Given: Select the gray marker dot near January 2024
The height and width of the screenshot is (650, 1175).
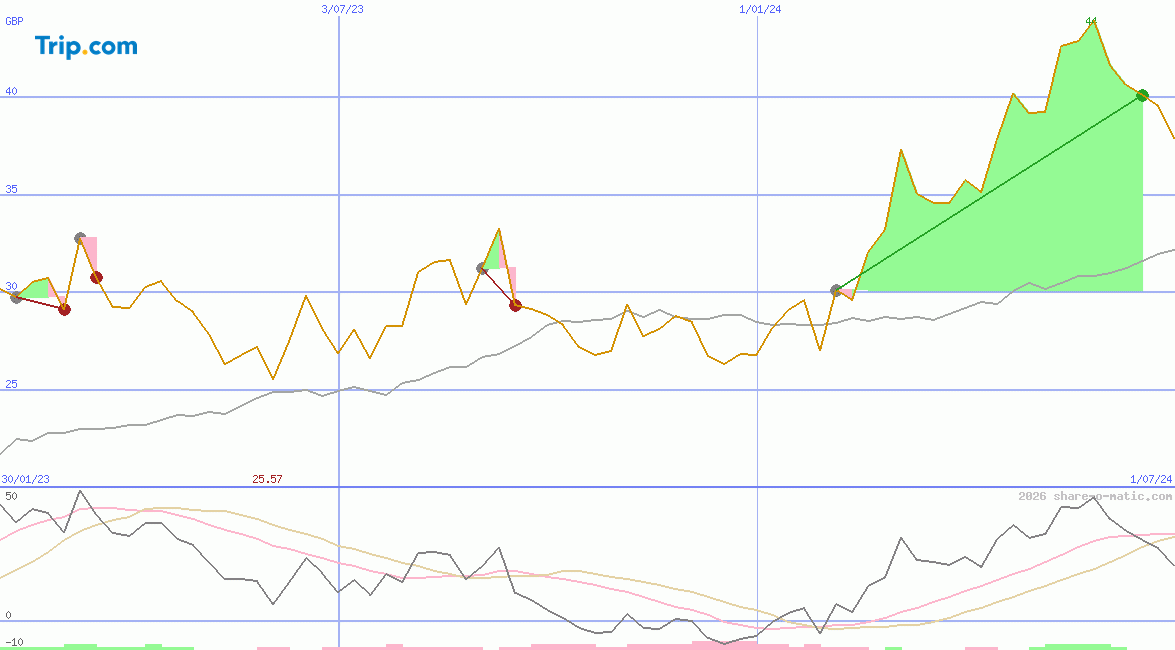Looking at the screenshot, I should point(836,290).
